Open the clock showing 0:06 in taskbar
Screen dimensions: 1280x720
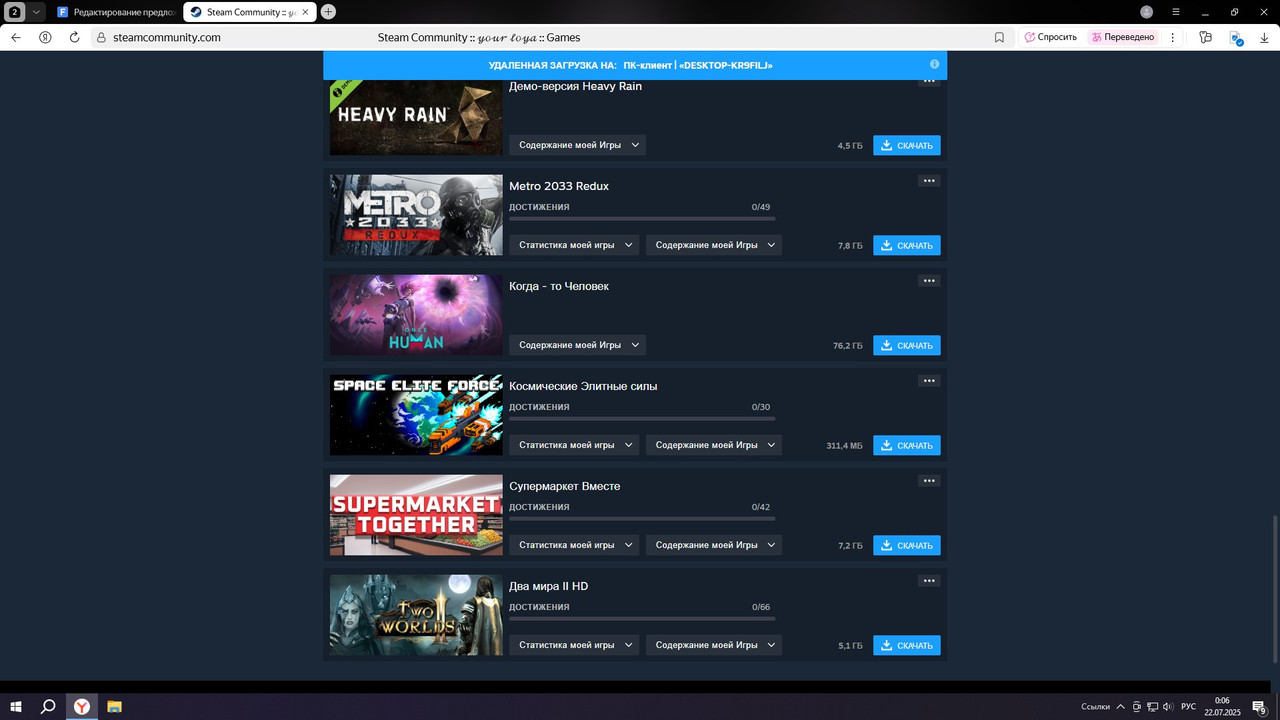click(1222, 707)
